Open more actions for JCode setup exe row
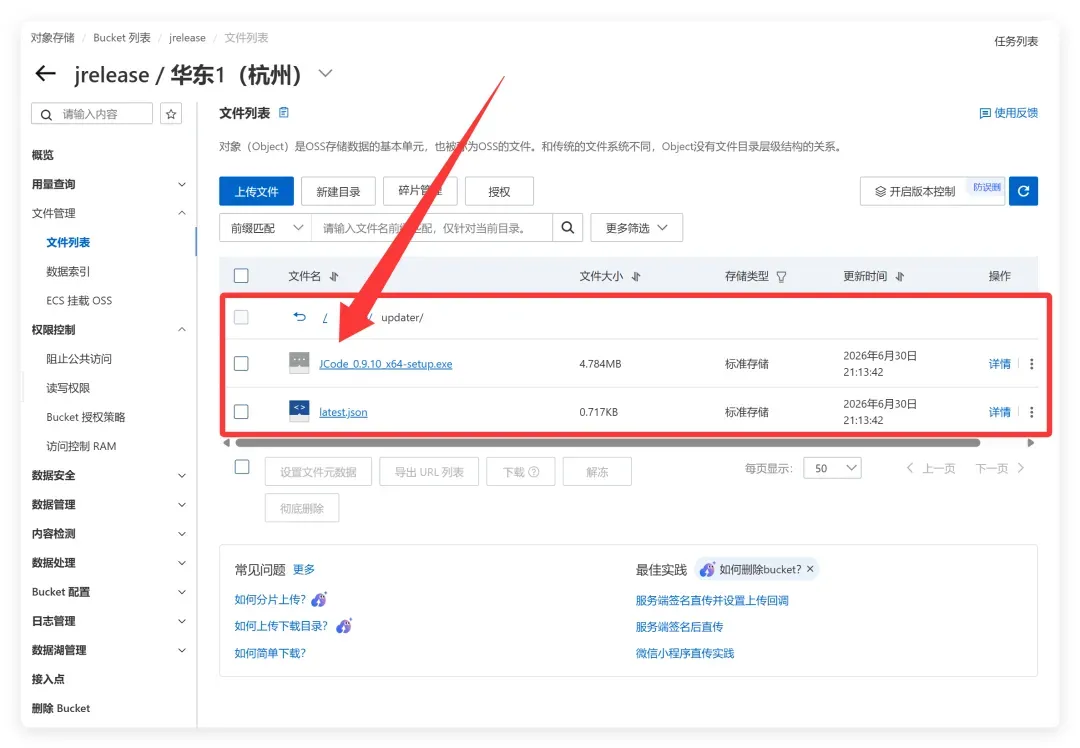 (1031, 364)
